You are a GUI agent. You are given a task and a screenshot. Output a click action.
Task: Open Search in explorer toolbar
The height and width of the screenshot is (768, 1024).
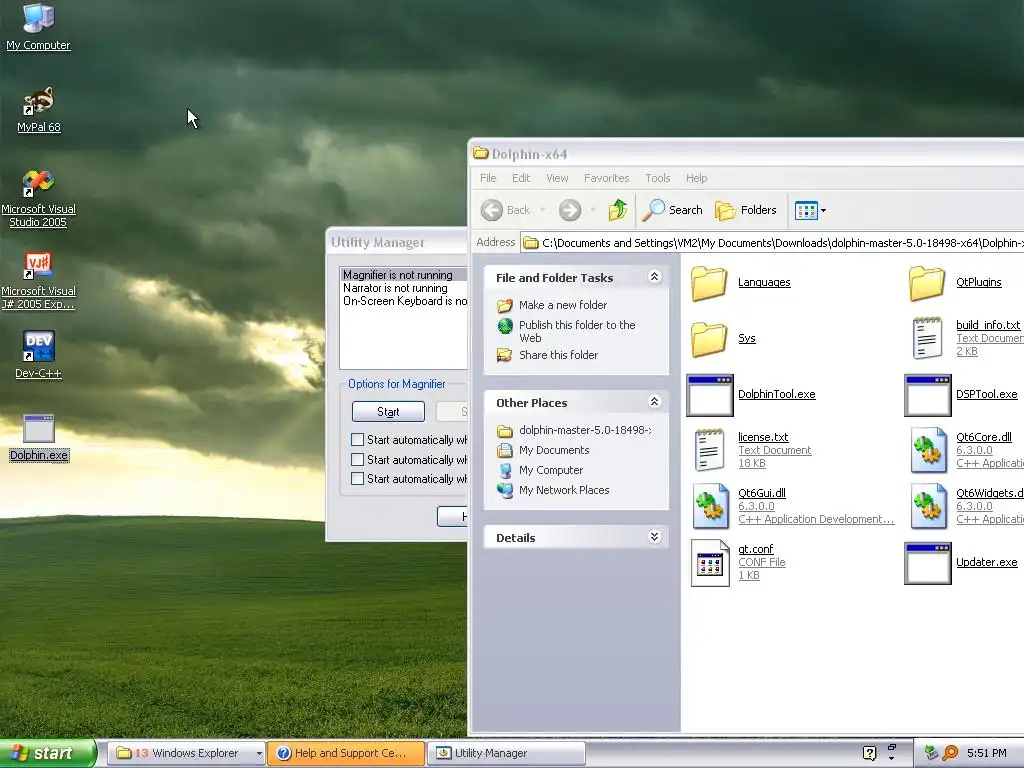coord(673,210)
